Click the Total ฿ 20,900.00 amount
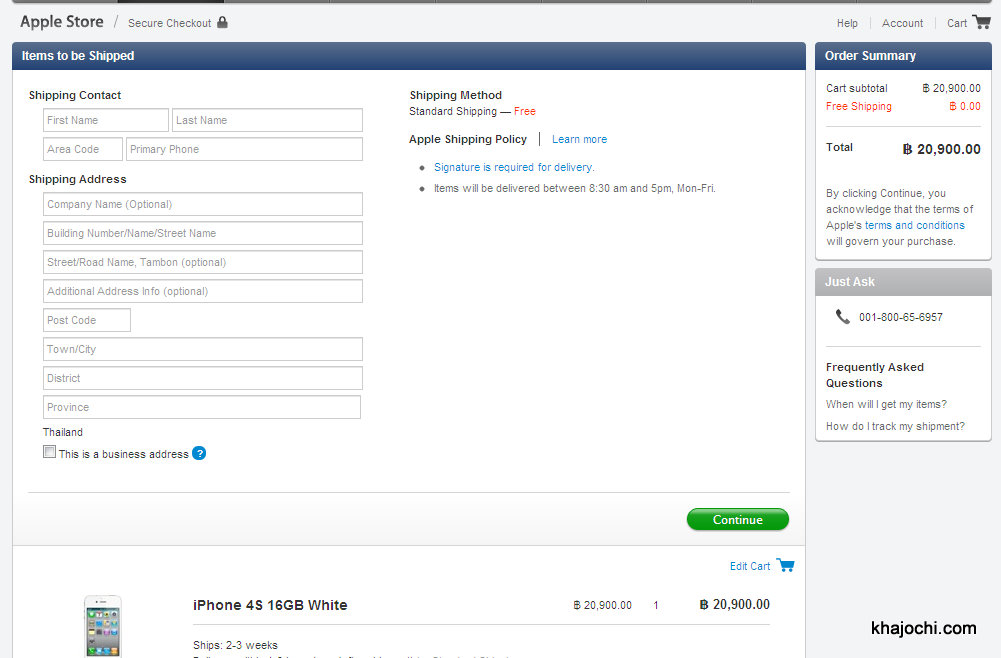This screenshot has width=1001, height=658. tap(941, 149)
